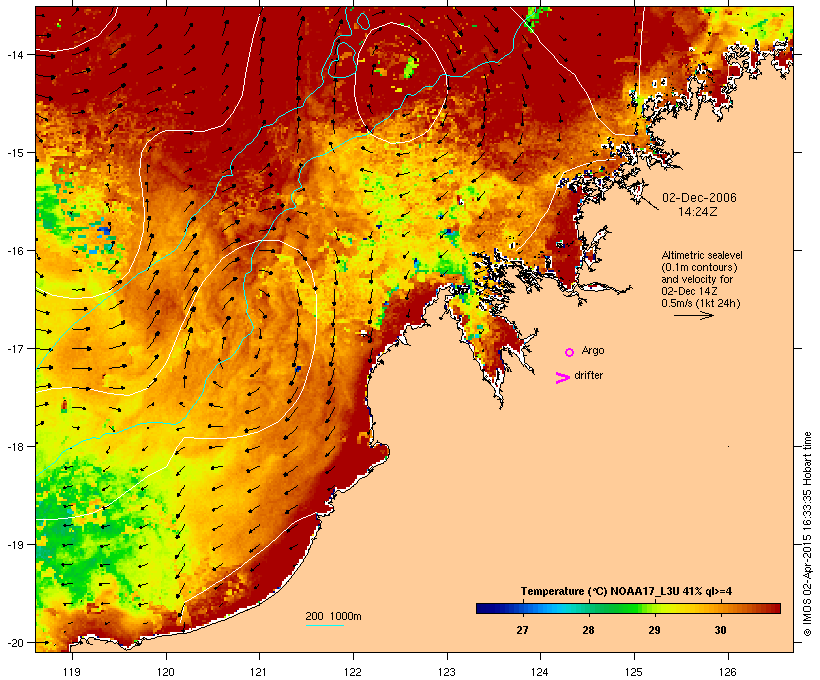The height and width of the screenshot is (680, 820).
Task: Click longitude axis label 122
Action: click(353, 672)
